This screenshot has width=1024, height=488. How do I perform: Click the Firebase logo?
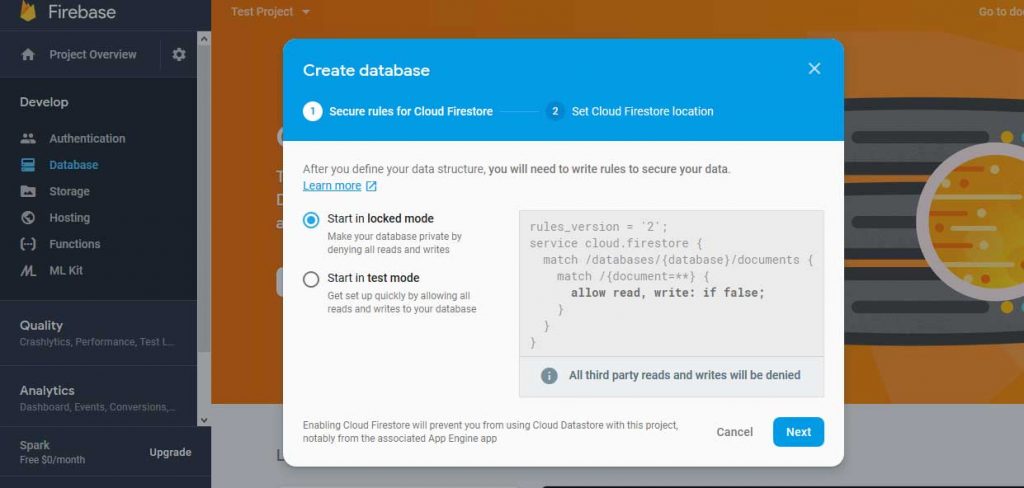click(28, 10)
